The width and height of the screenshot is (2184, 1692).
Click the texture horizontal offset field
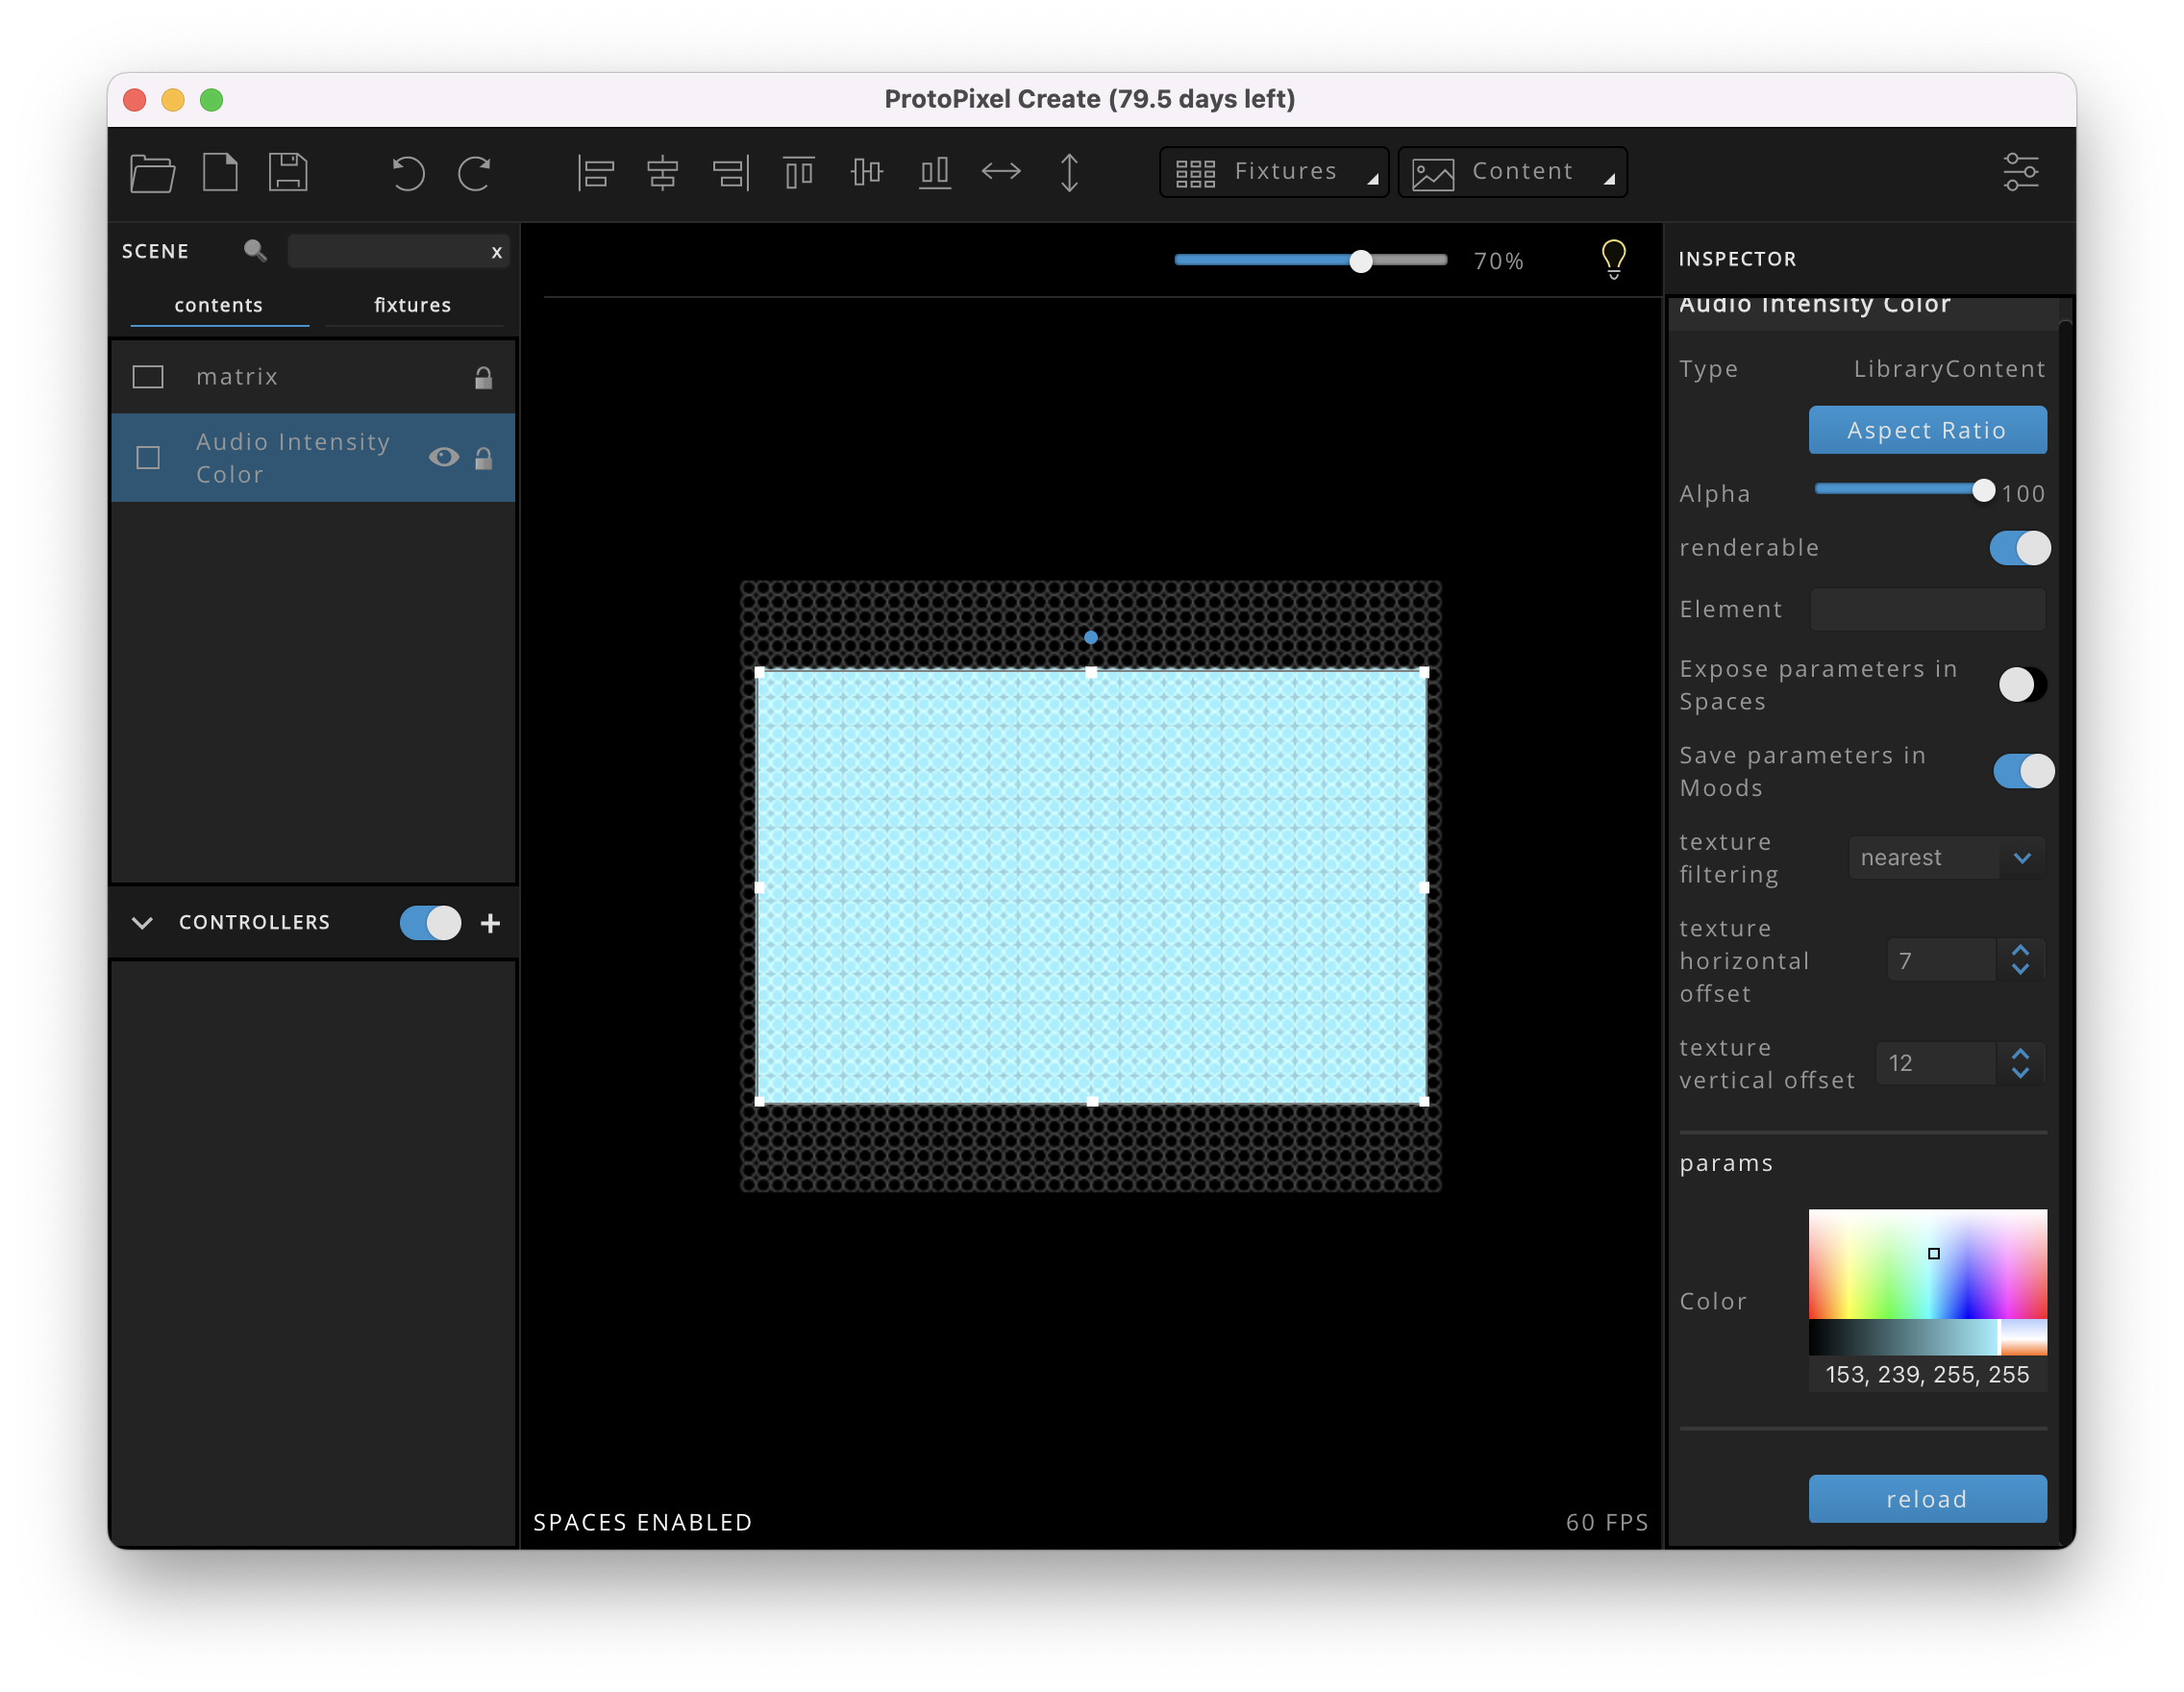click(x=1941, y=961)
